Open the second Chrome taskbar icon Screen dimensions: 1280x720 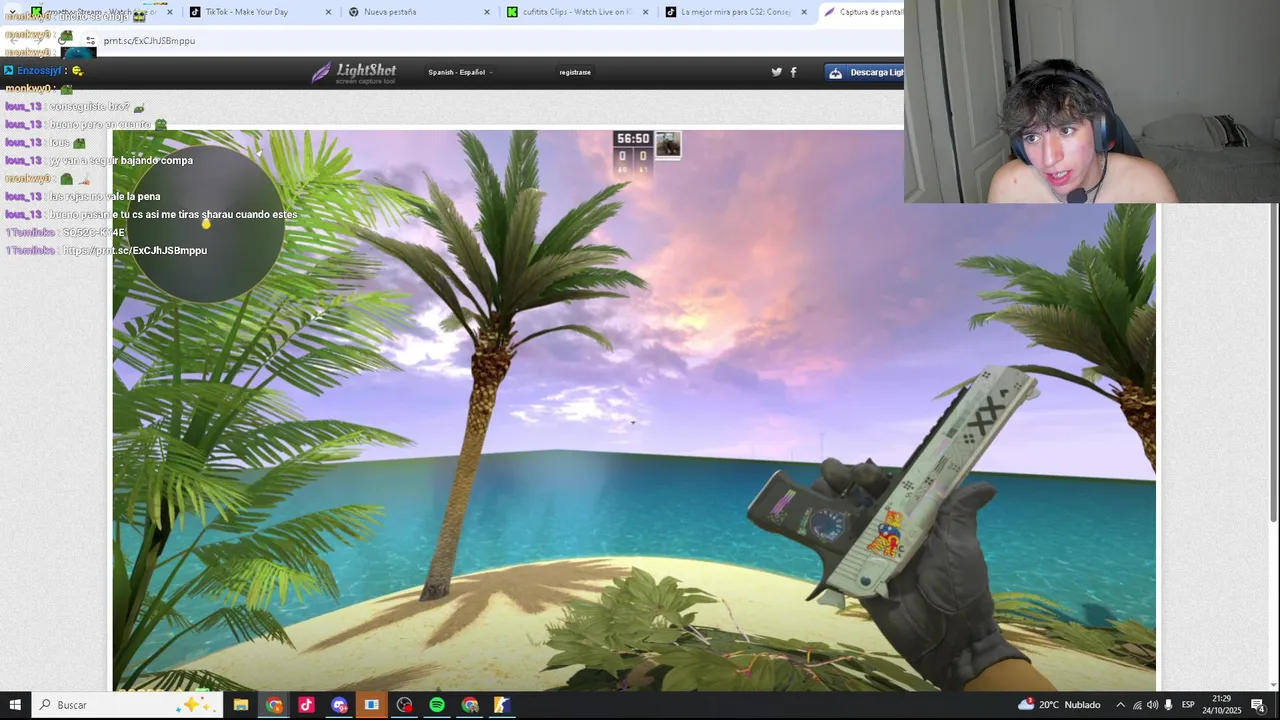pos(470,705)
